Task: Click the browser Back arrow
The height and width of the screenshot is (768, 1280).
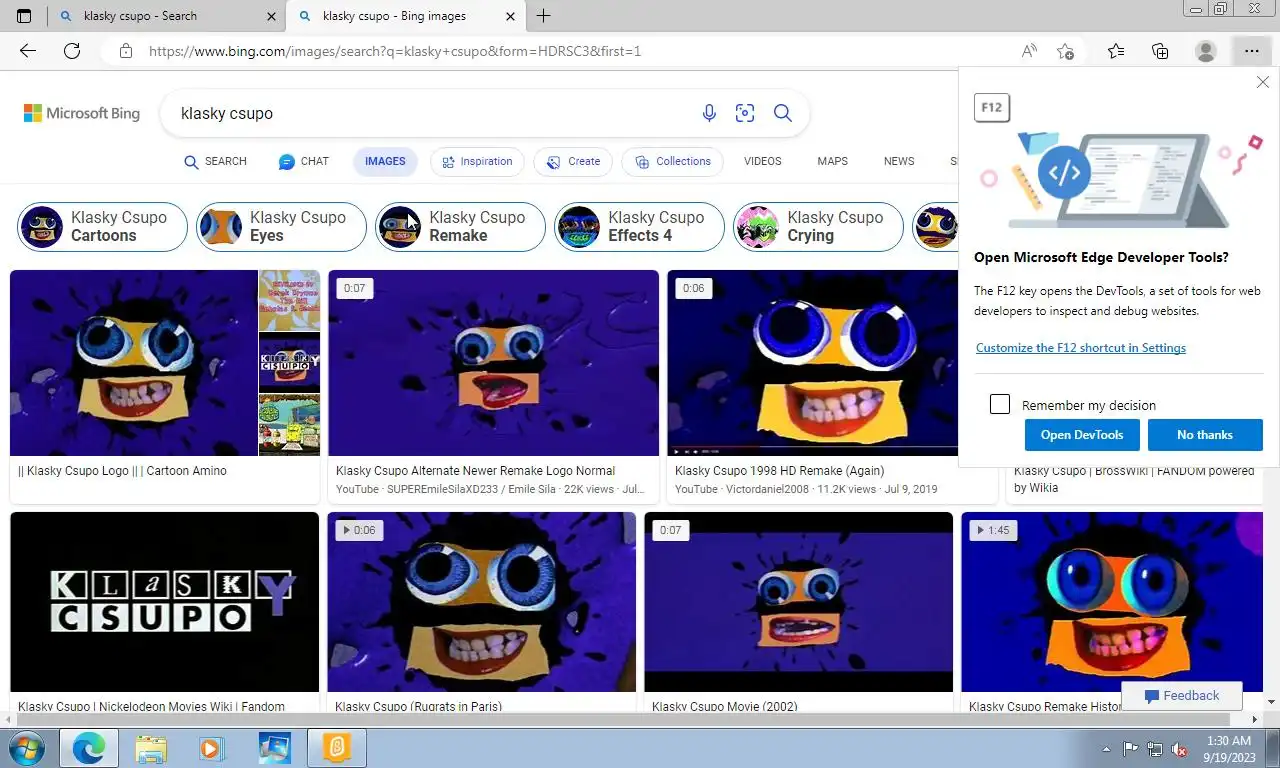Action: (28, 51)
